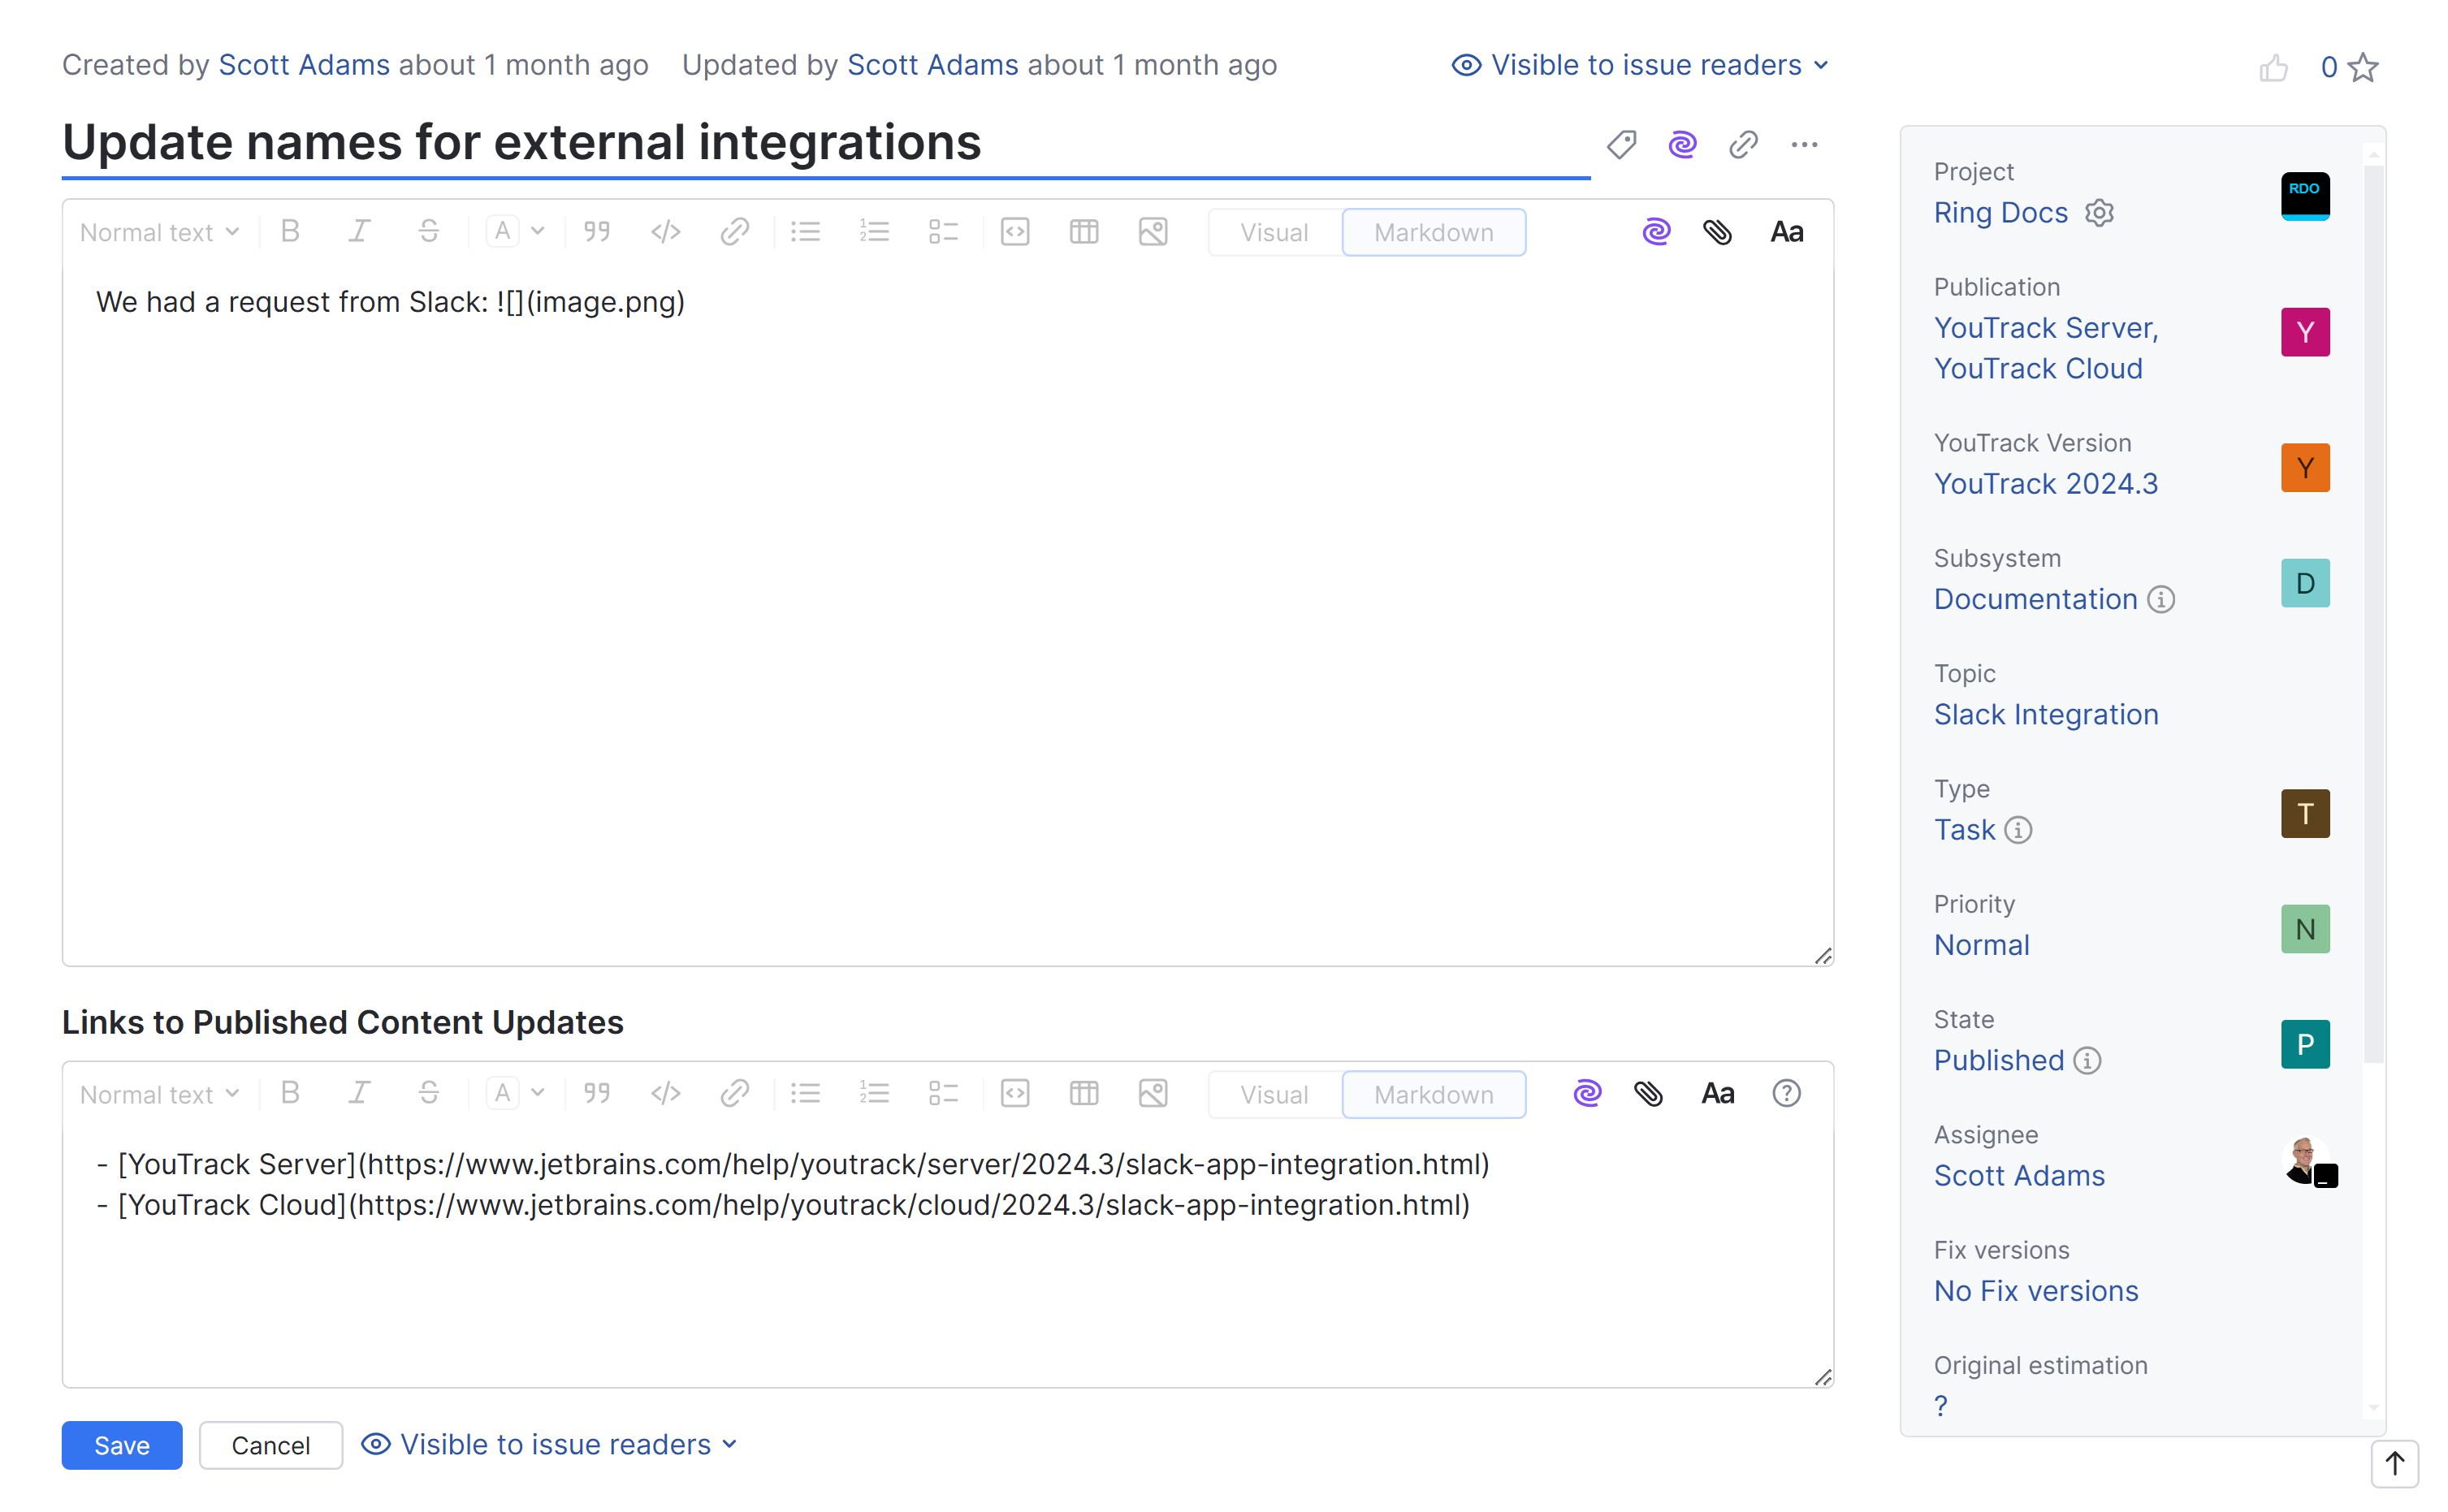
Task: Attach a file using the paperclip icon
Action: [1719, 231]
